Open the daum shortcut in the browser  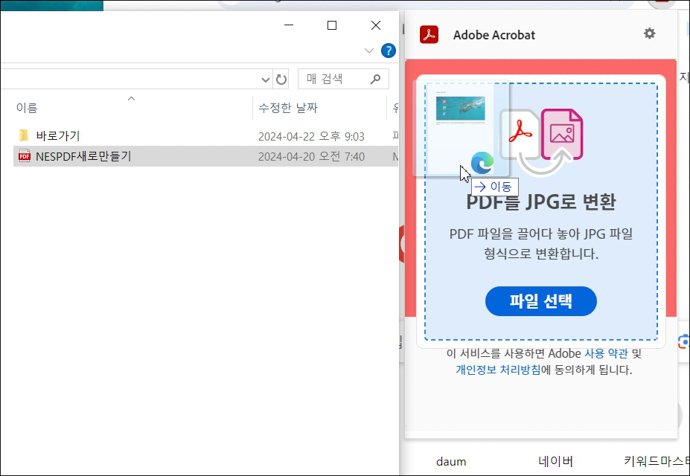coord(451,461)
